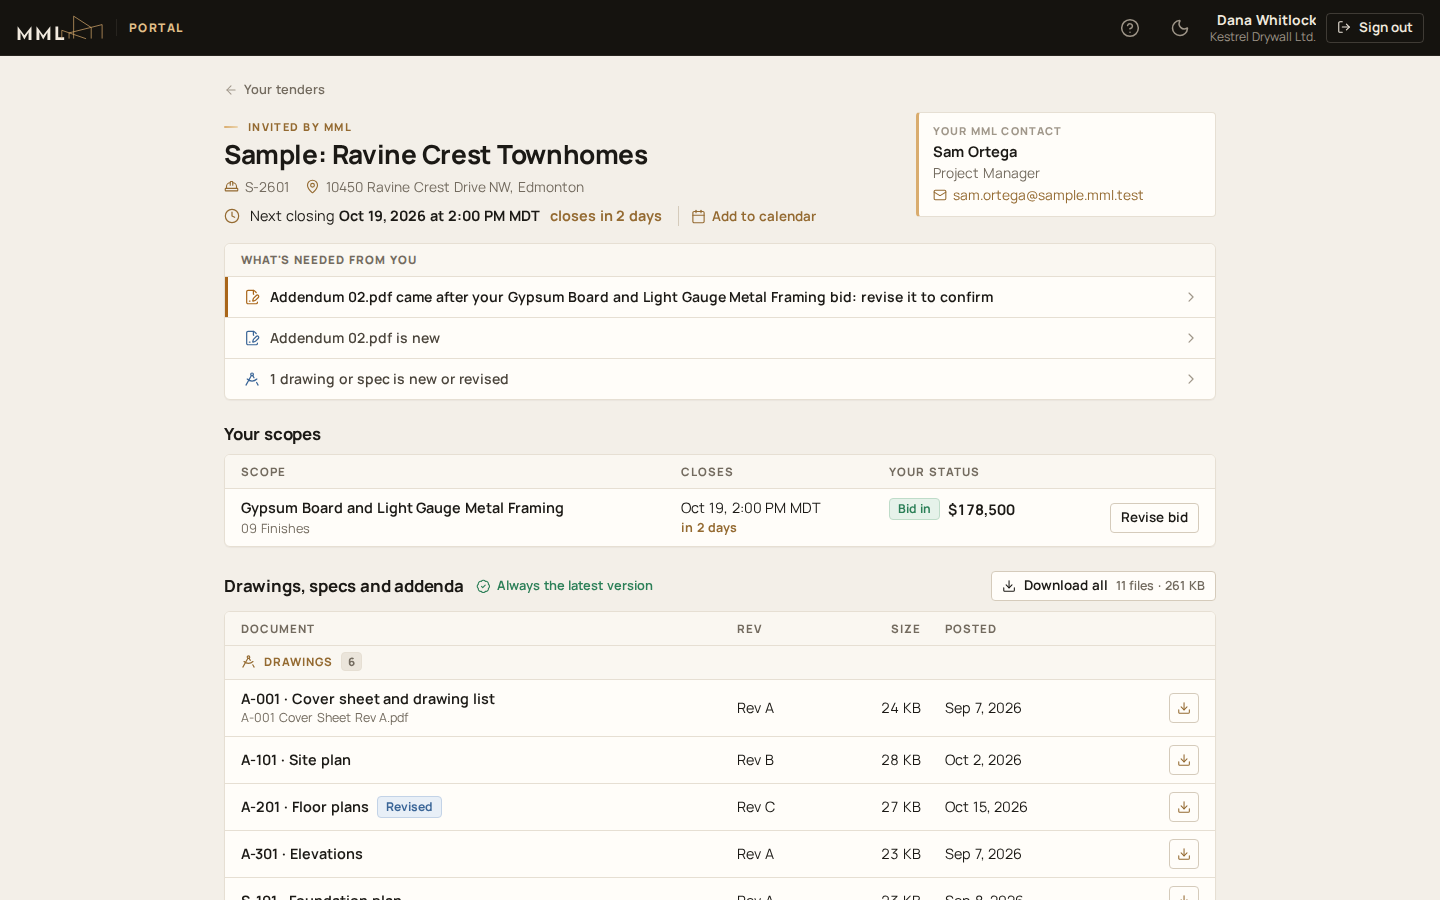This screenshot has height=900, width=1440.
Task: Click the Rev B cell for Site plan
Action: point(755,760)
